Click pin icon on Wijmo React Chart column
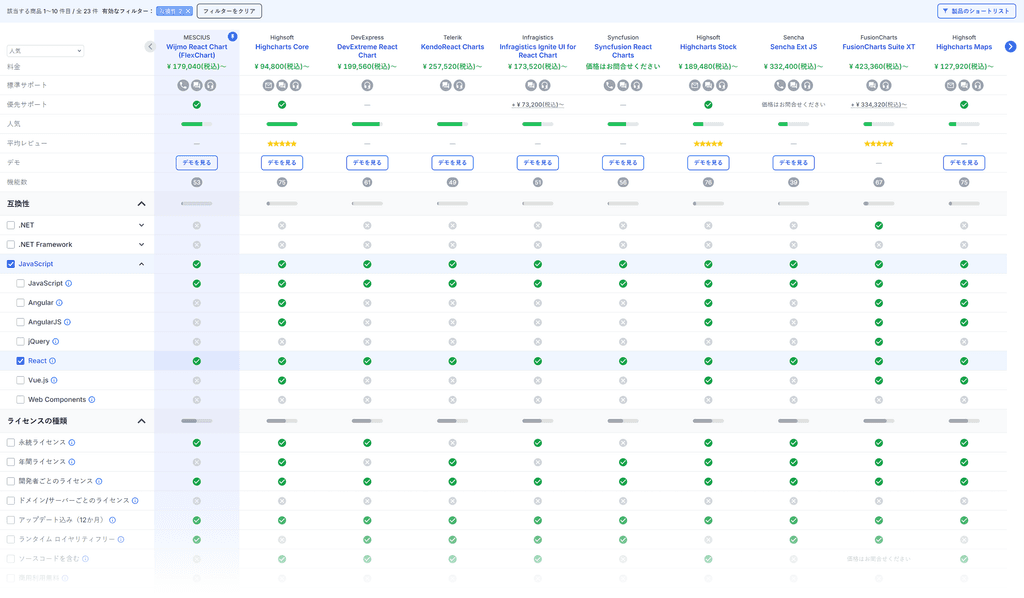The image size is (1024, 598). 232,37
